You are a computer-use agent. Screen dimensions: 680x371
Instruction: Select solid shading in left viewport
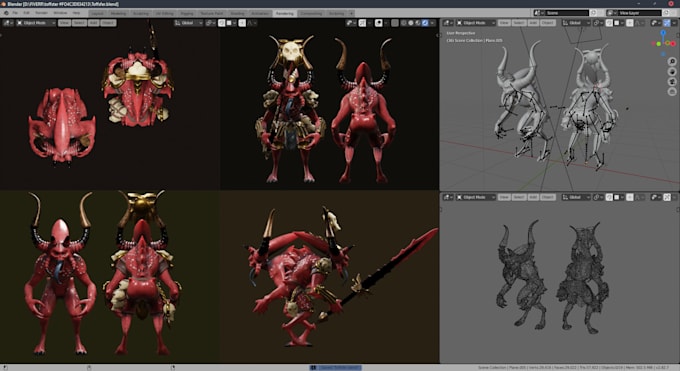(x=411, y=23)
